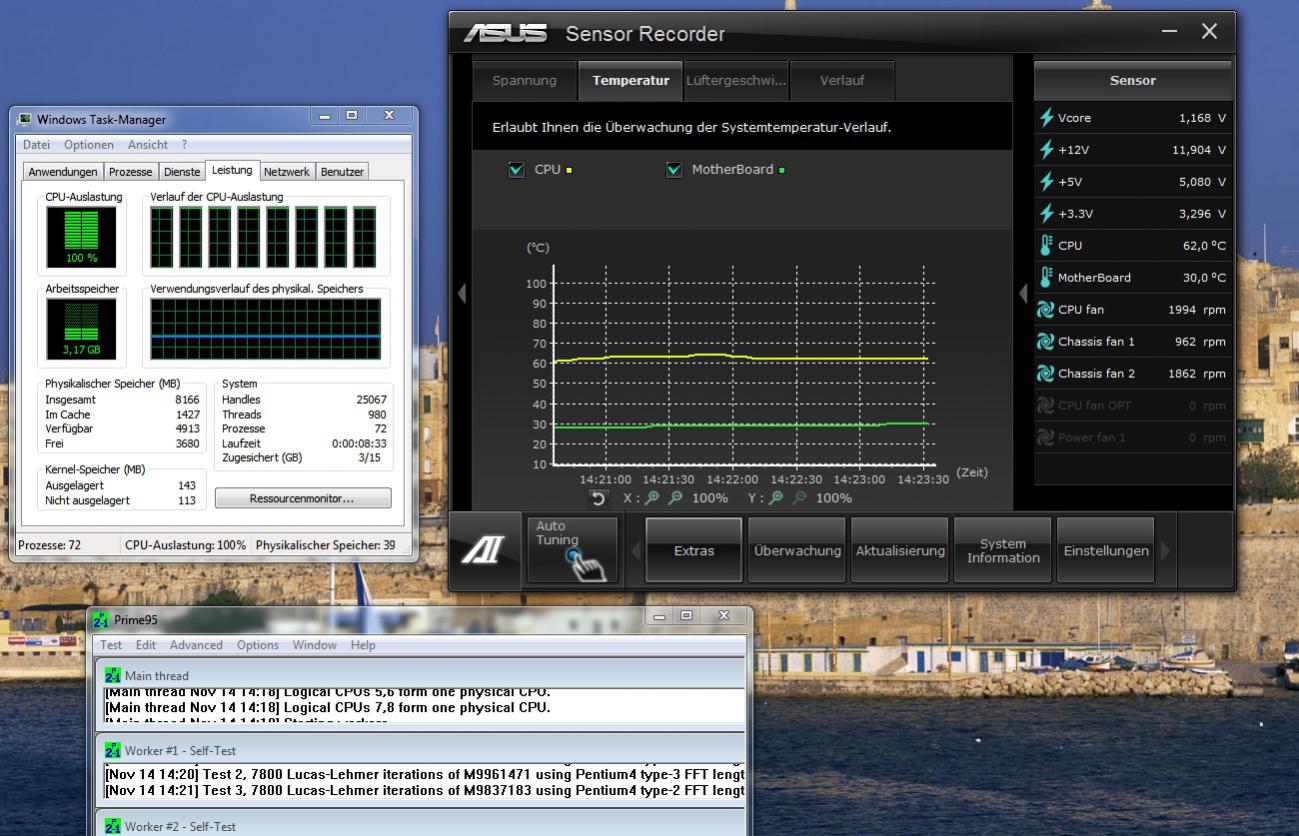Uncheck the MotherBoard temperature checkbox
1299x836 pixels.
pos(674,170)
